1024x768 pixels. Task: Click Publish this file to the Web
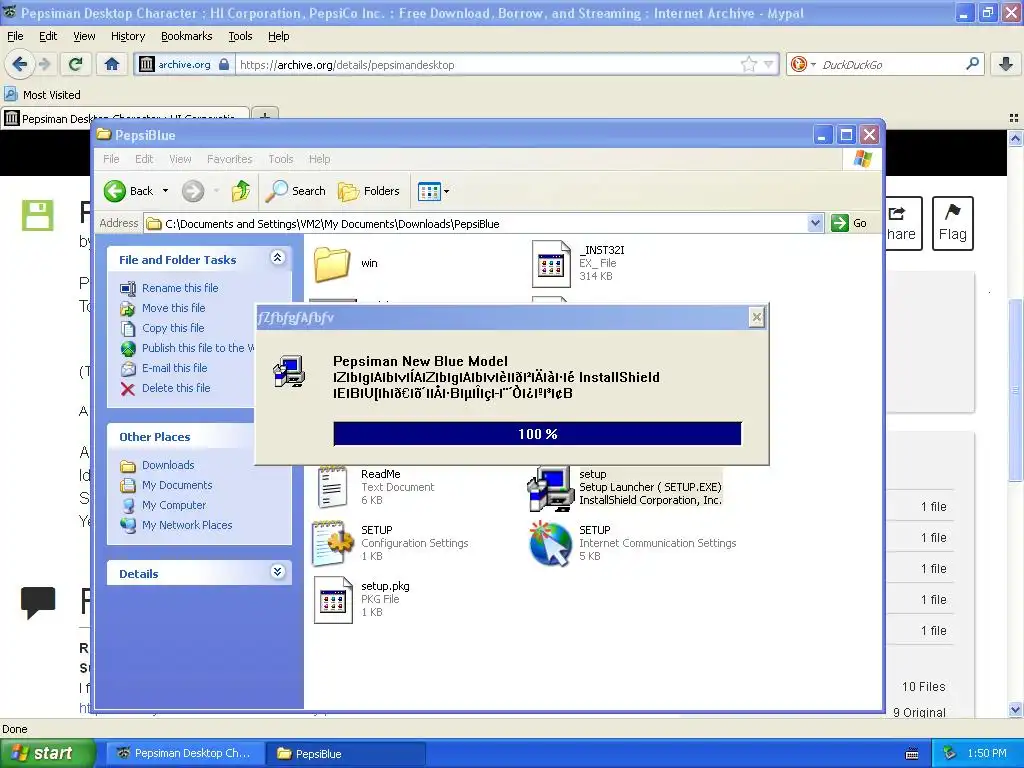(198, 348)
